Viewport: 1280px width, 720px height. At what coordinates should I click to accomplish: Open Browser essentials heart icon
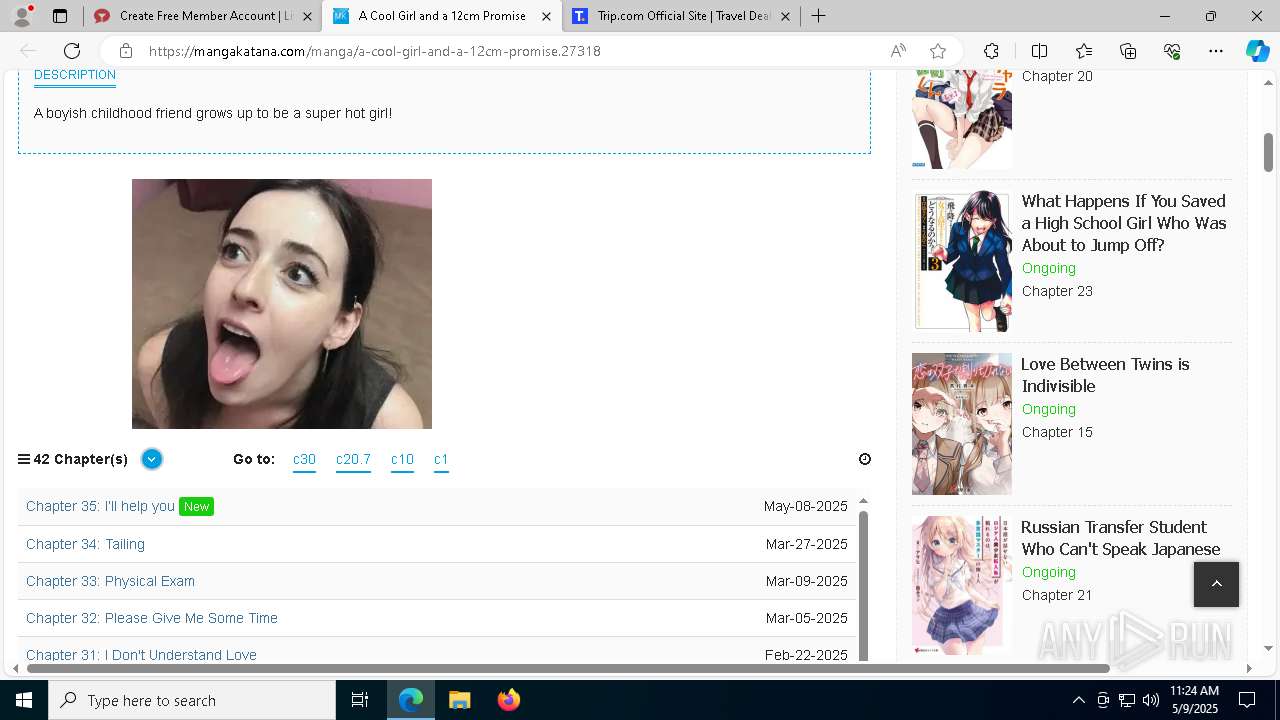pyautogui.click(x=1172, y=51)
